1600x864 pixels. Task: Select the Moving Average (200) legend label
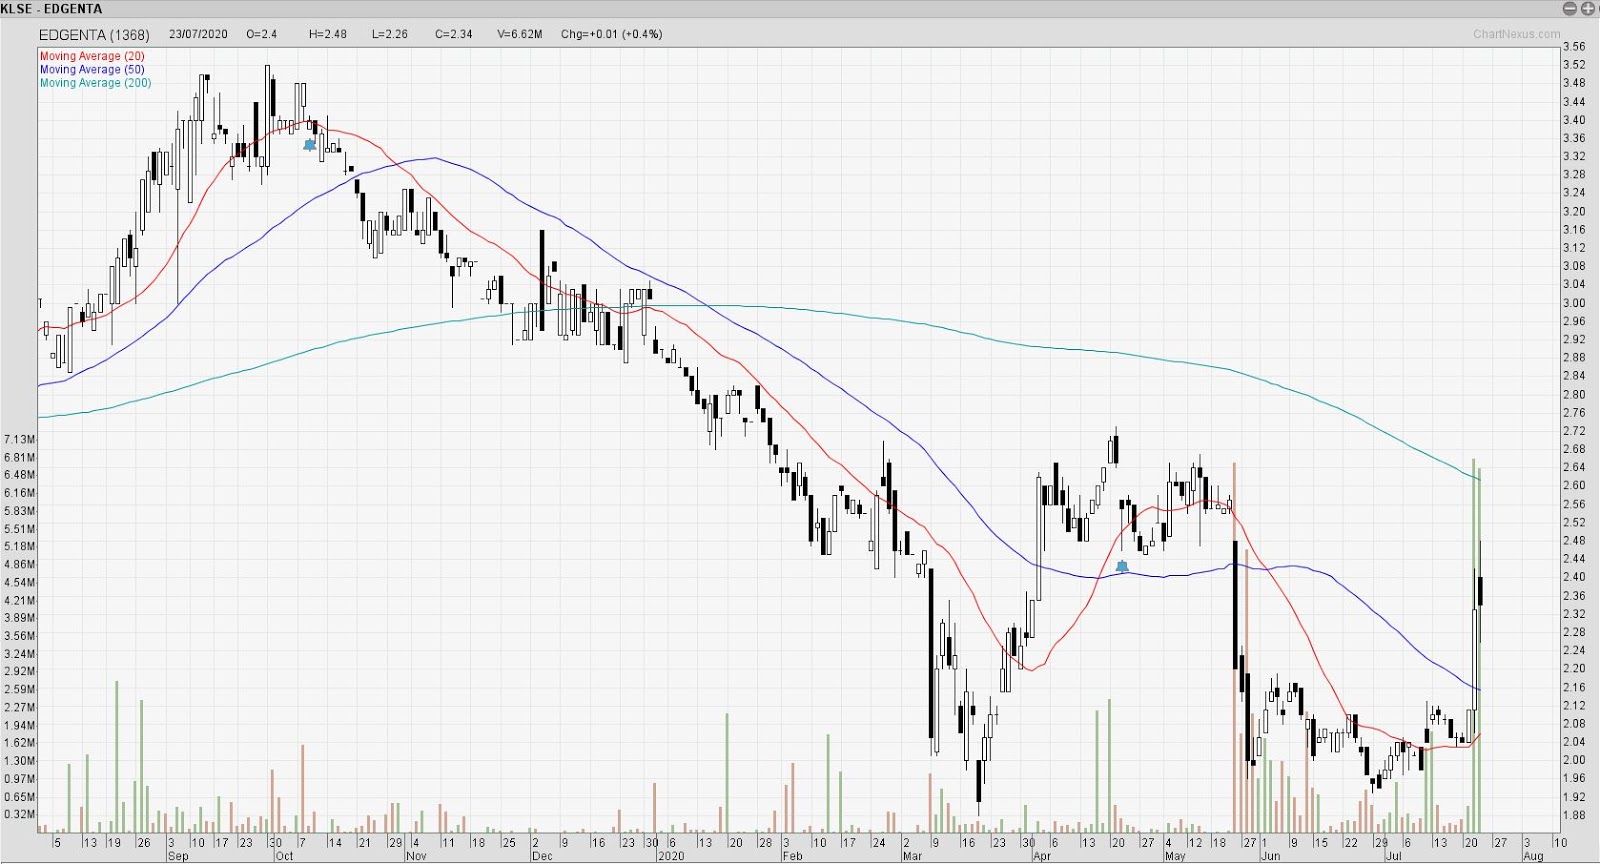96,83
